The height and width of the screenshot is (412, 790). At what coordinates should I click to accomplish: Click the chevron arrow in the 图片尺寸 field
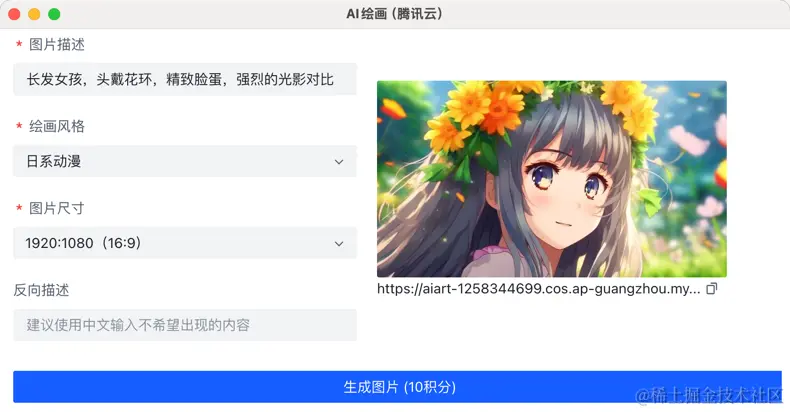tap(339, 244)
